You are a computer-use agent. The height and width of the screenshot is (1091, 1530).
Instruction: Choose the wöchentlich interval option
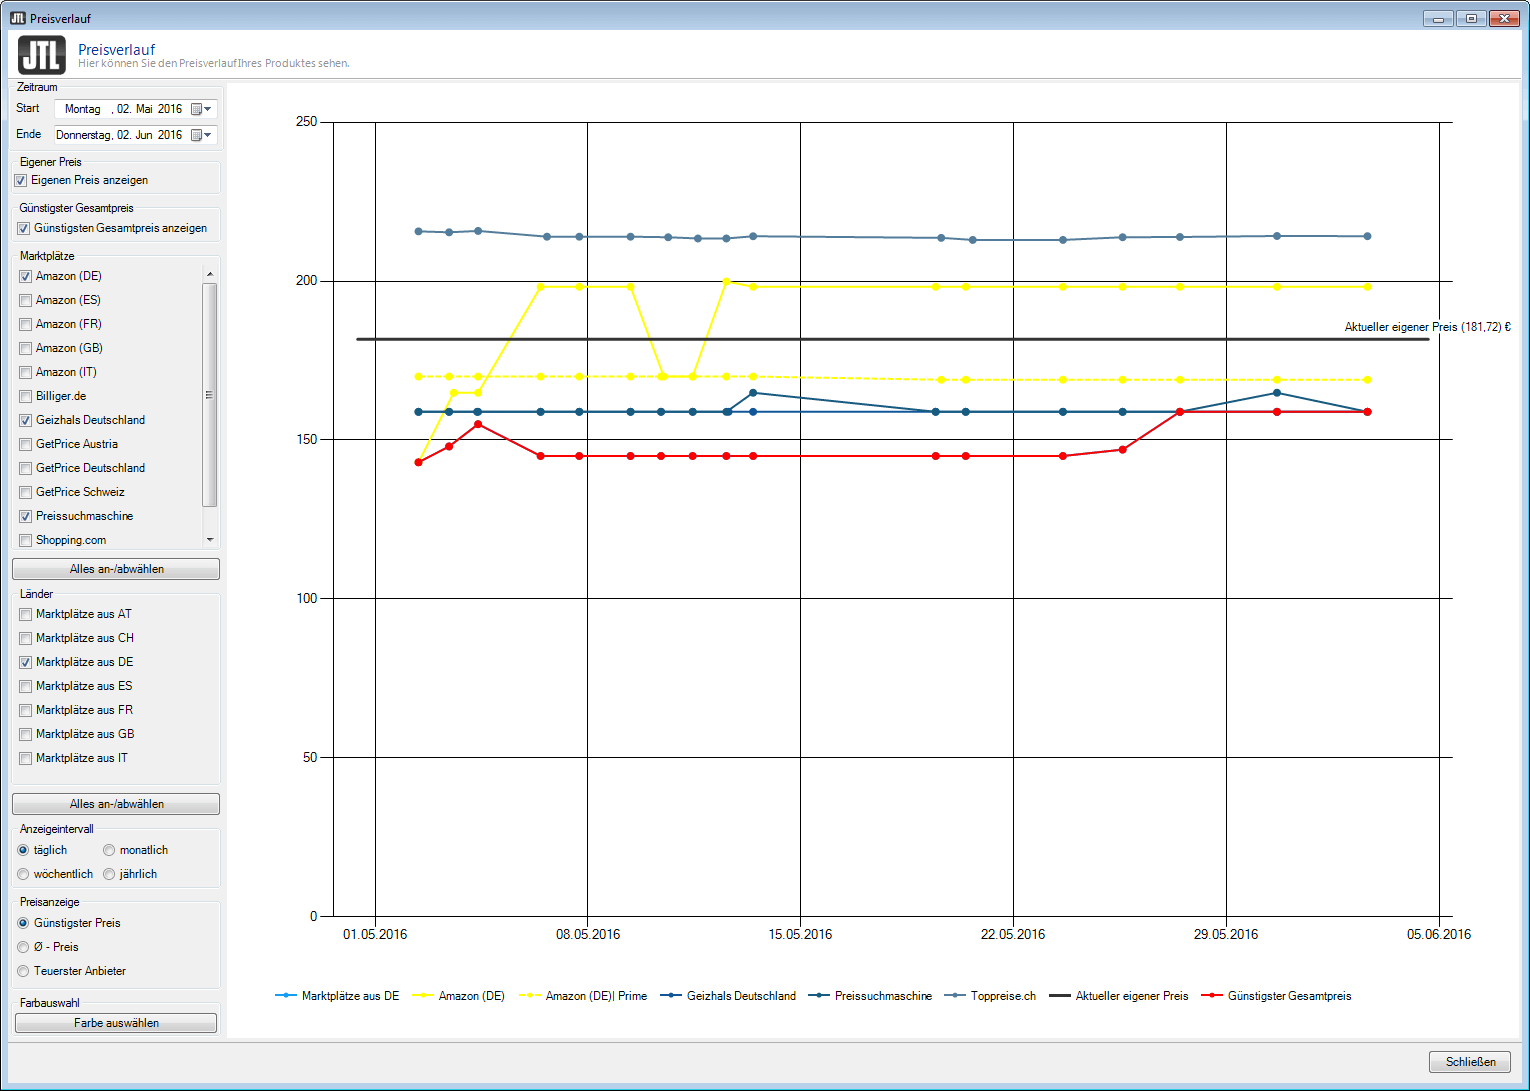(x=23, y=875)
